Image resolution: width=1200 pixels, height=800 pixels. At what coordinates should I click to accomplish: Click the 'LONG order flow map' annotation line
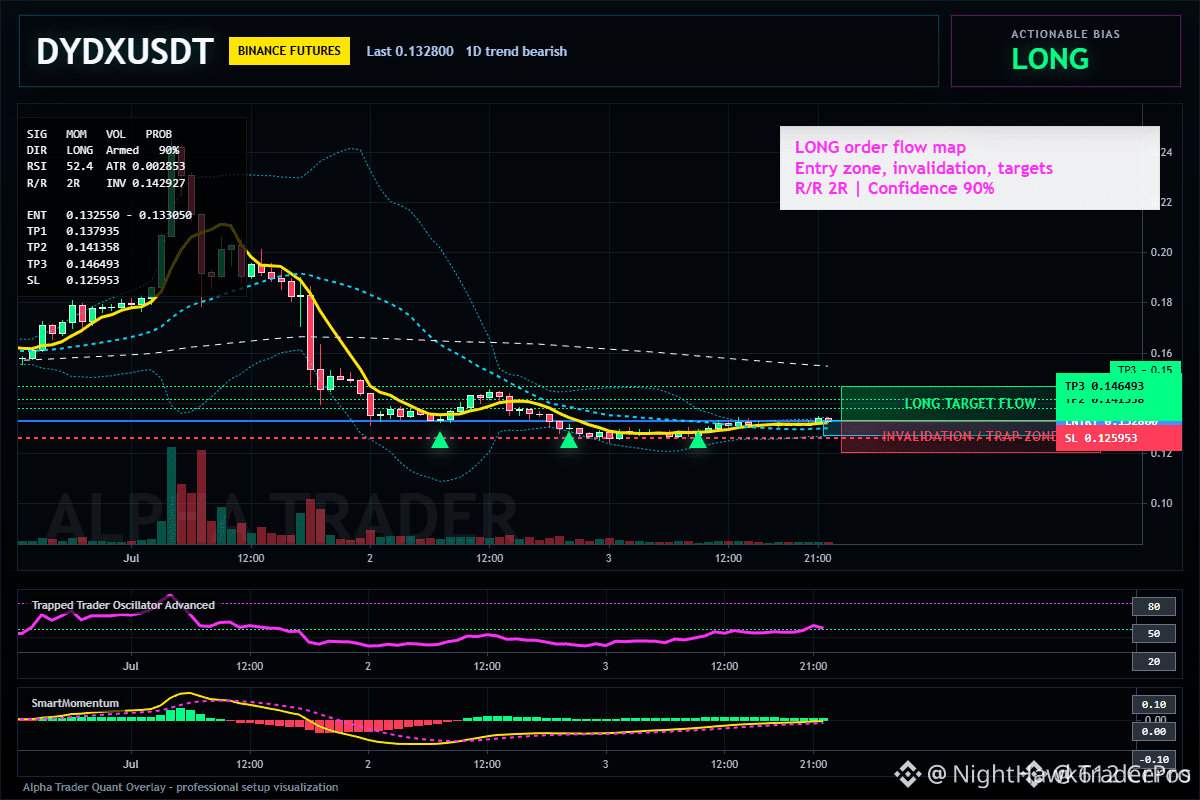tap(880, 148)
